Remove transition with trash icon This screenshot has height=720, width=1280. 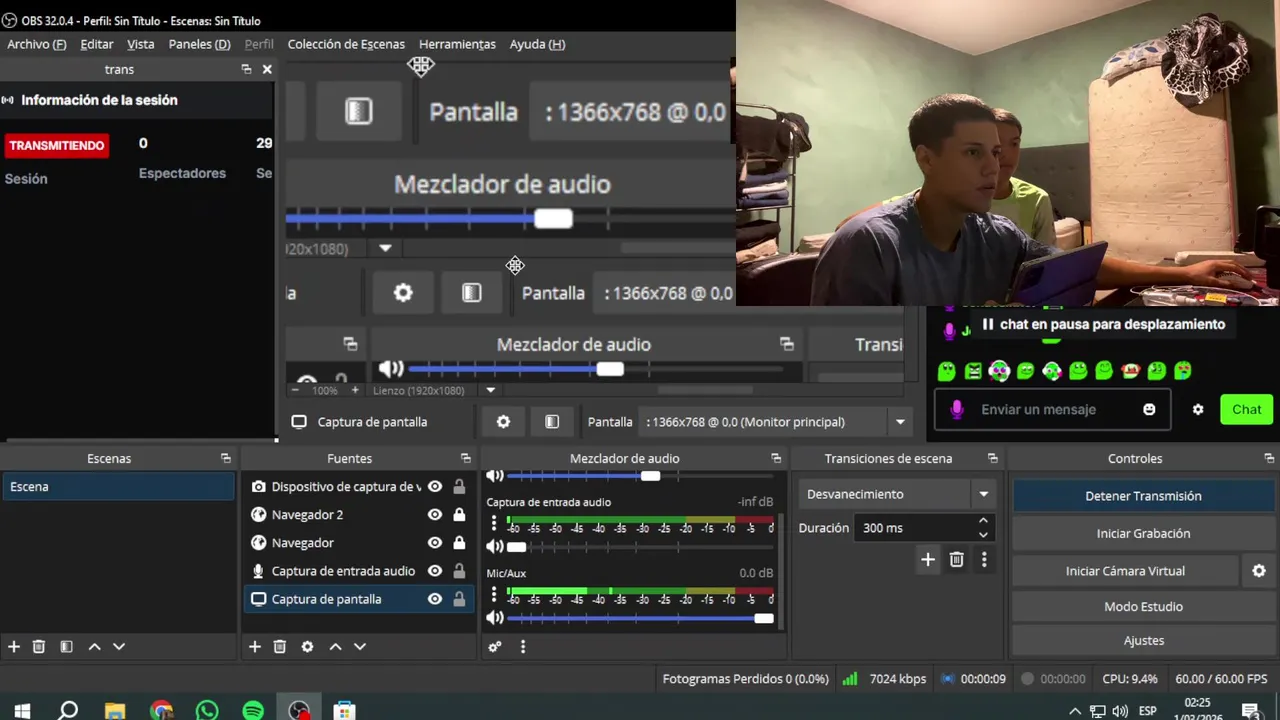(956, 560)
